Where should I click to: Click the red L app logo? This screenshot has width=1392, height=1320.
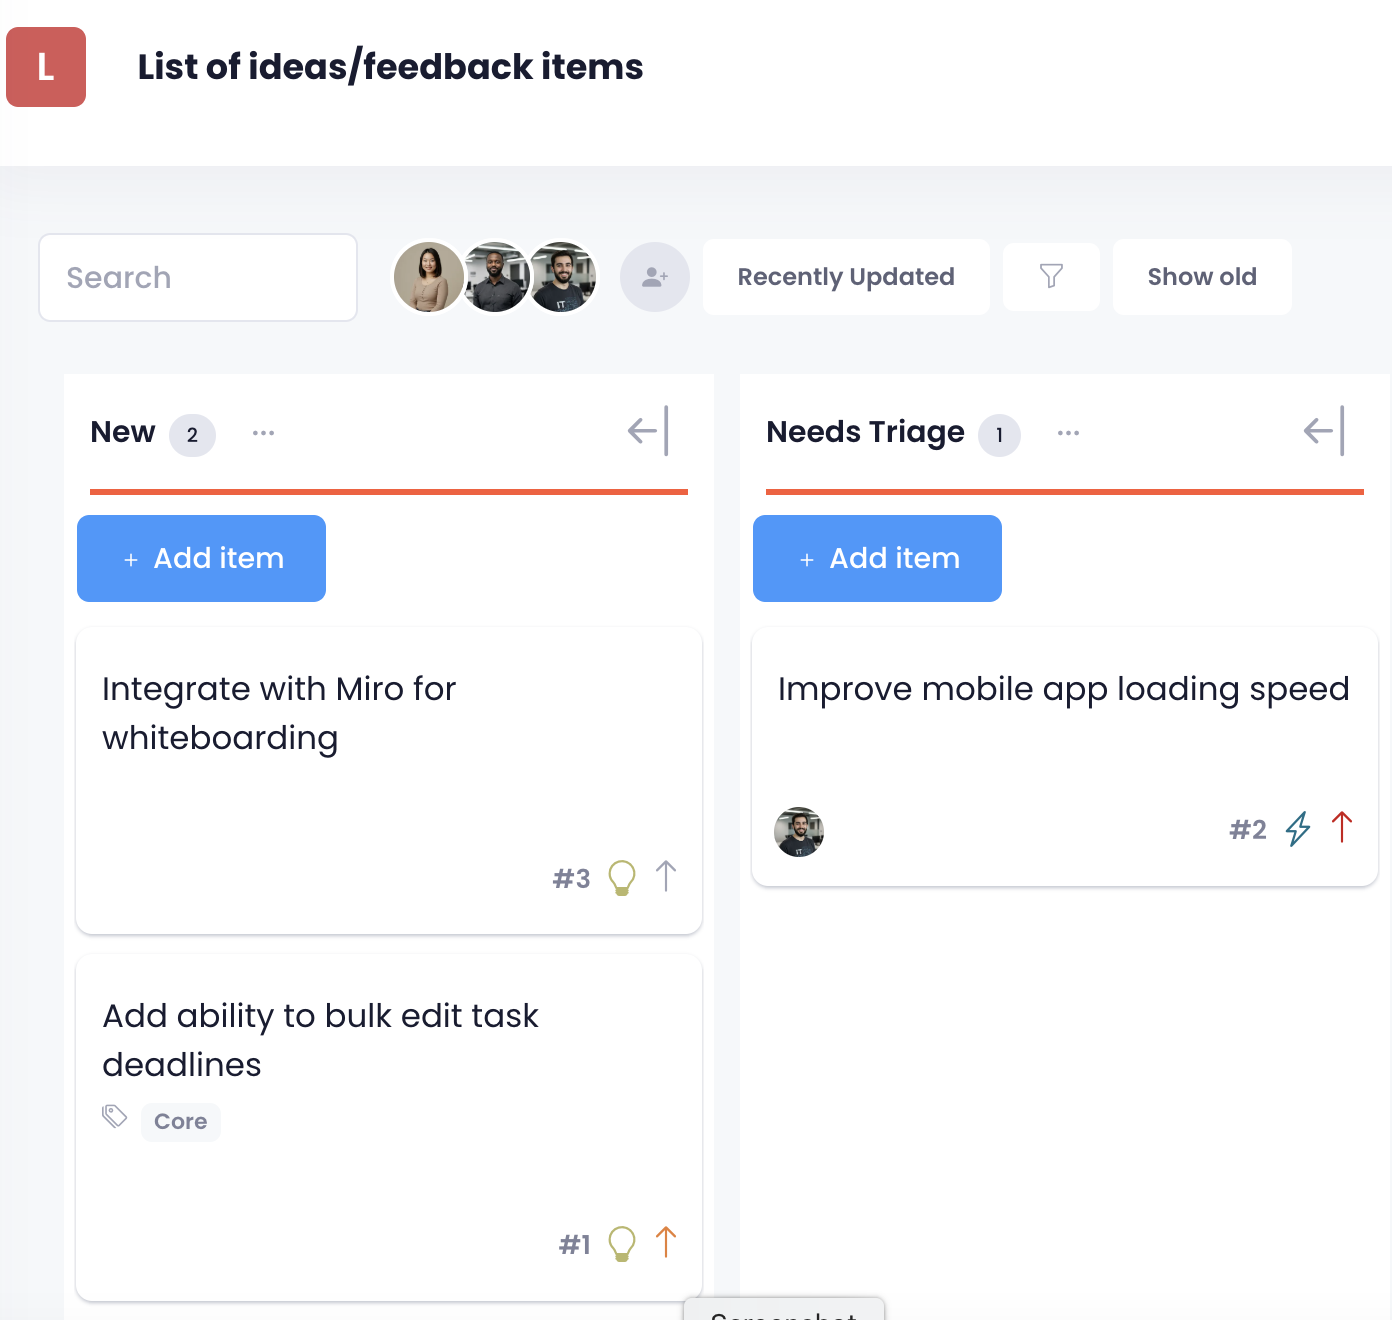pyautogui.click(x=46, y=67)
